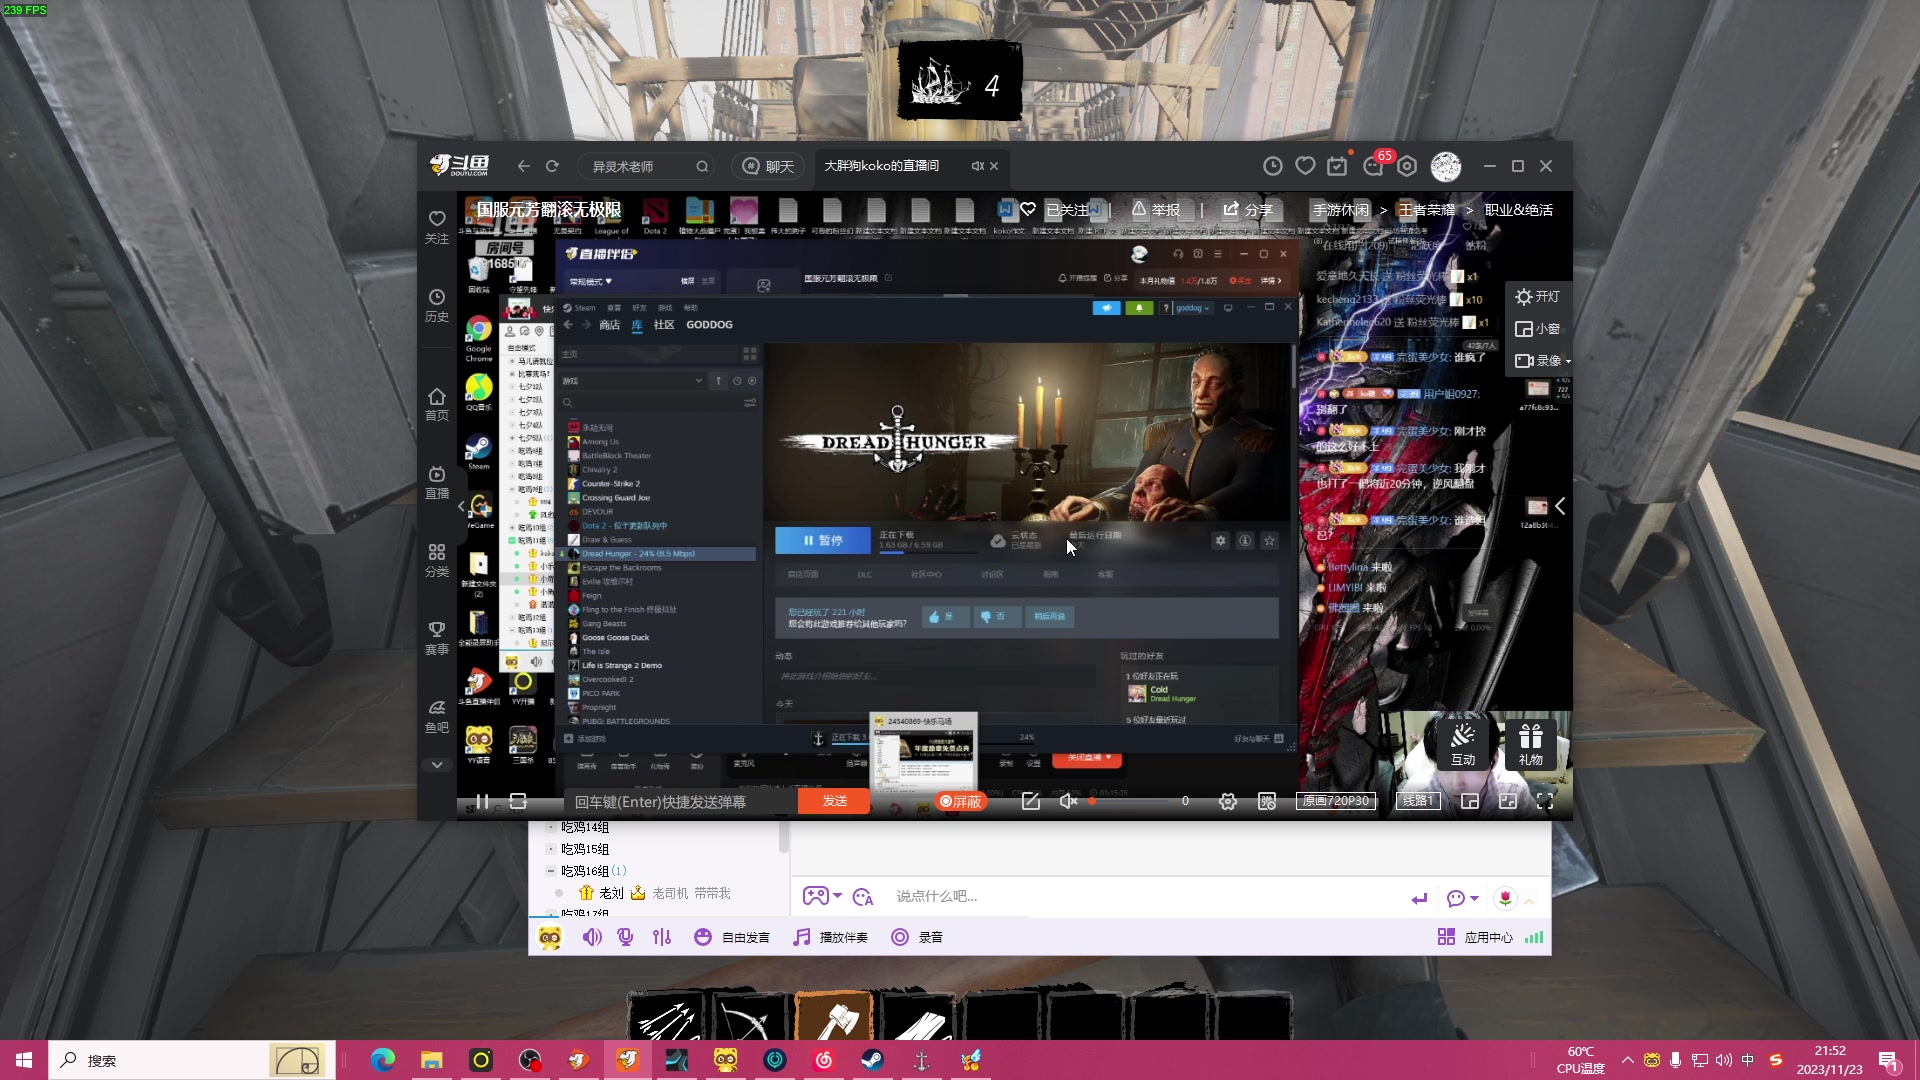Open 王者荣耀 category breadcrumb

coord(1427,210)
